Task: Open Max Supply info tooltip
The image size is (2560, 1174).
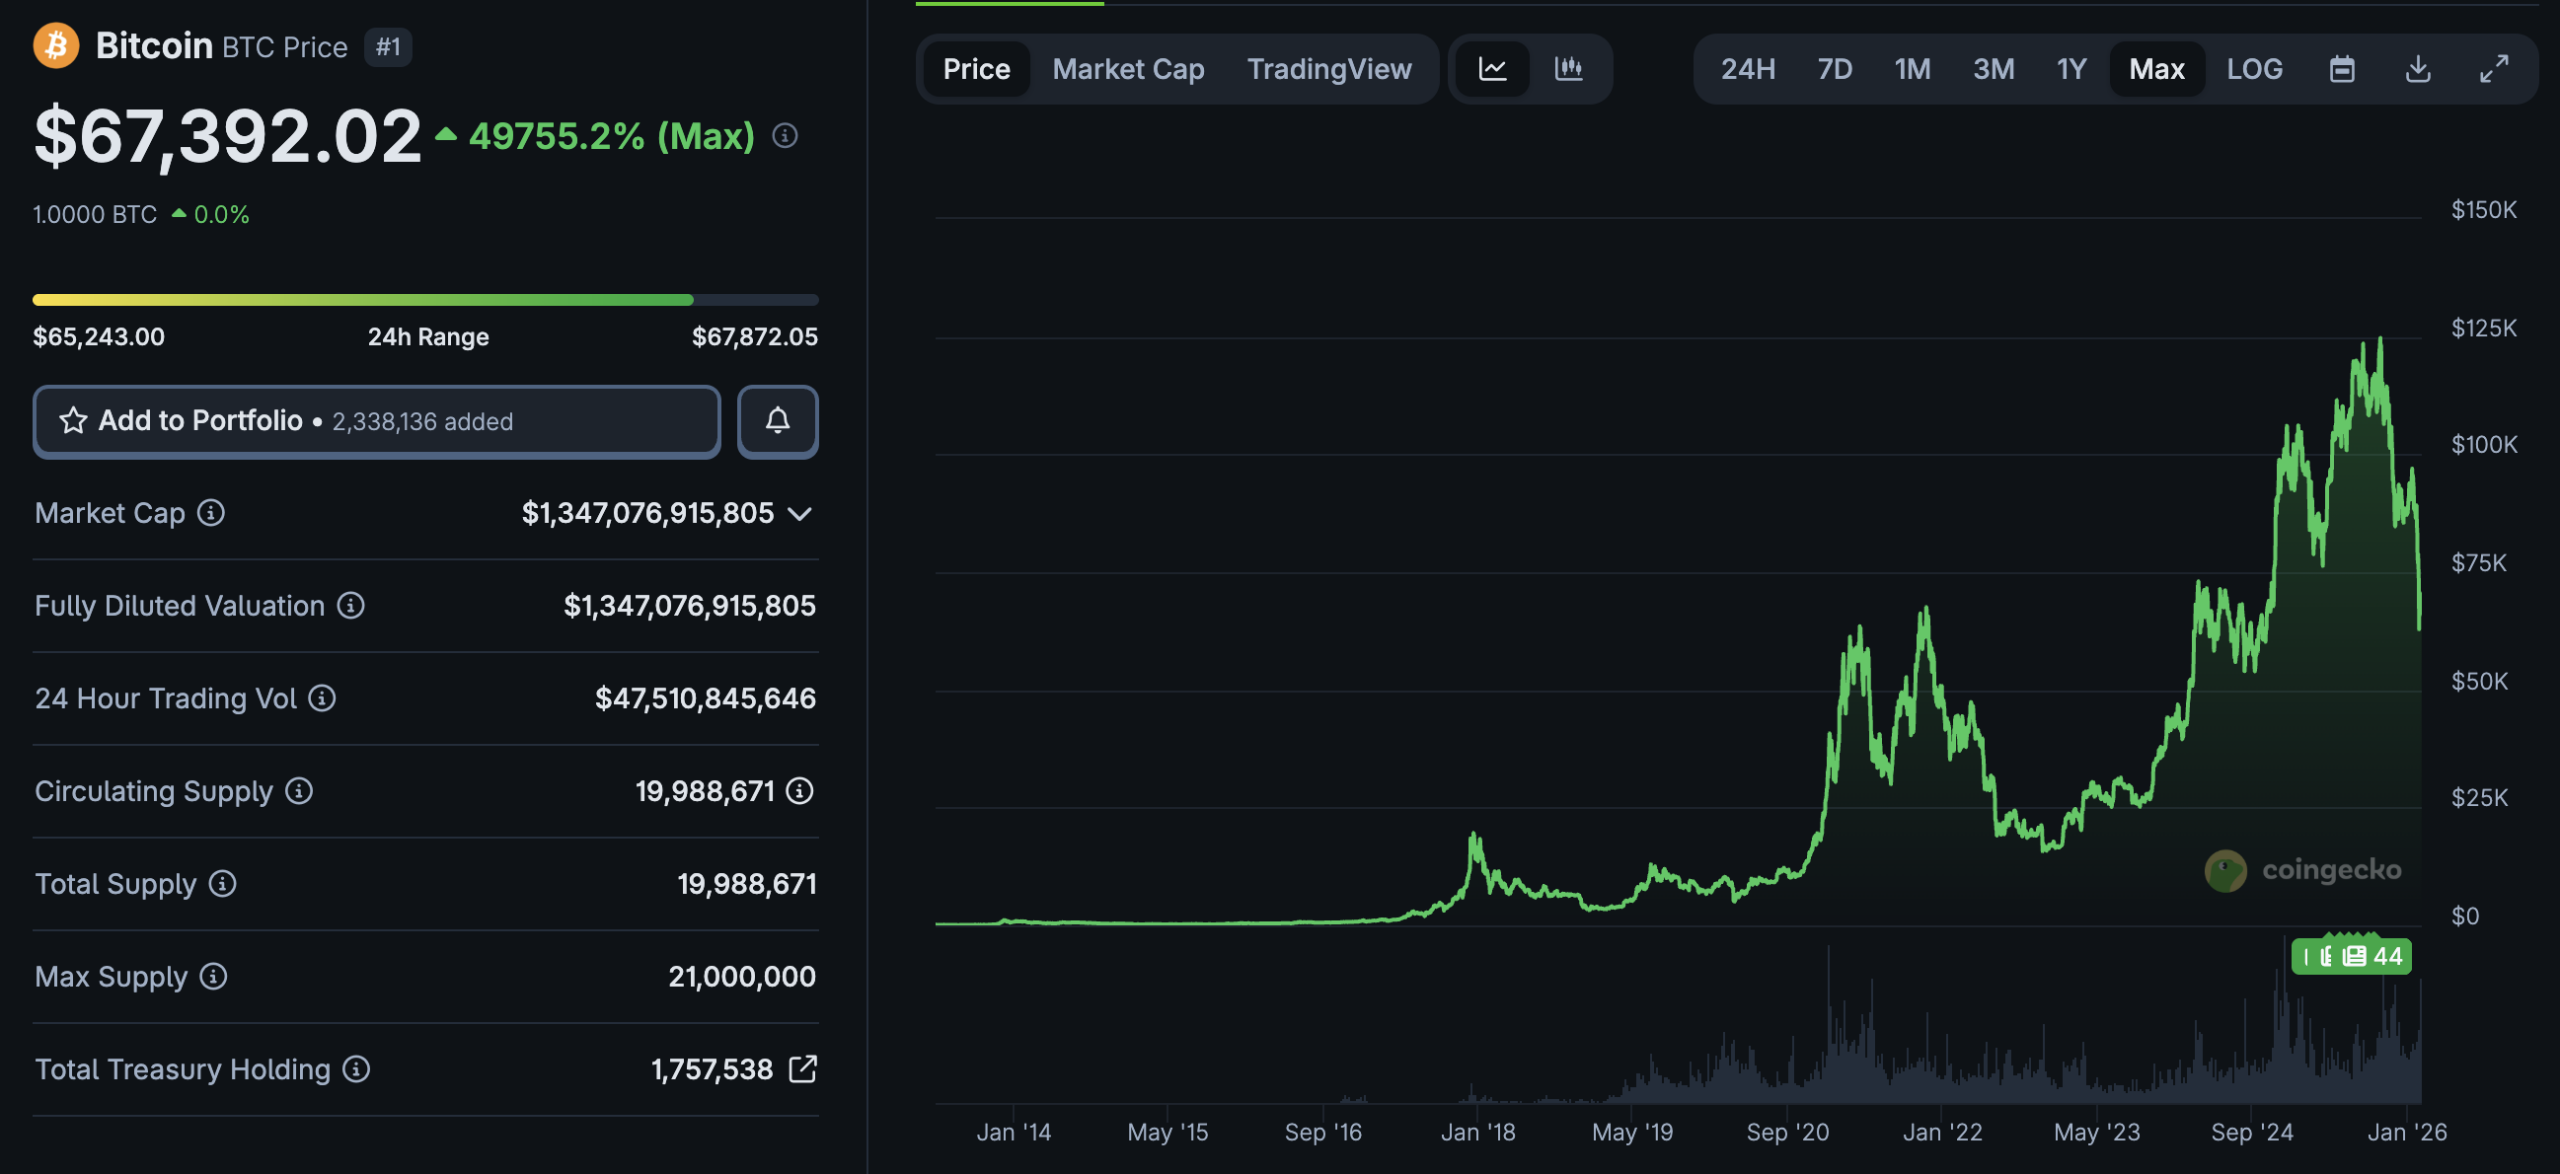Action: pyautogui.click(x=213, y=976)
